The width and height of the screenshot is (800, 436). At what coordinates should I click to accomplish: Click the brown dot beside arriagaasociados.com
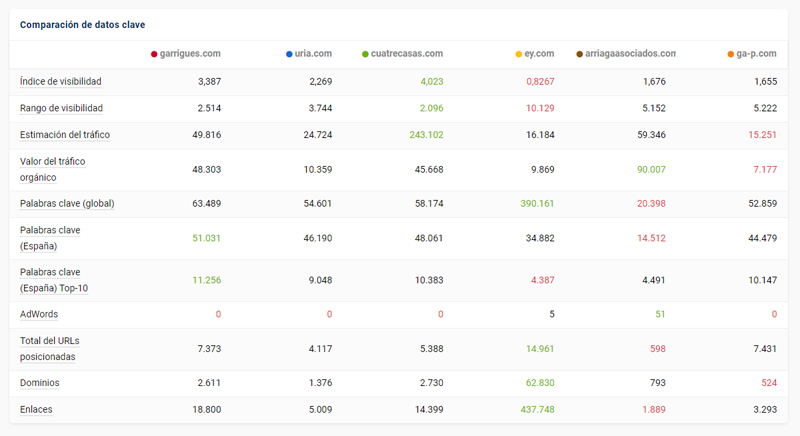(580, 54)
